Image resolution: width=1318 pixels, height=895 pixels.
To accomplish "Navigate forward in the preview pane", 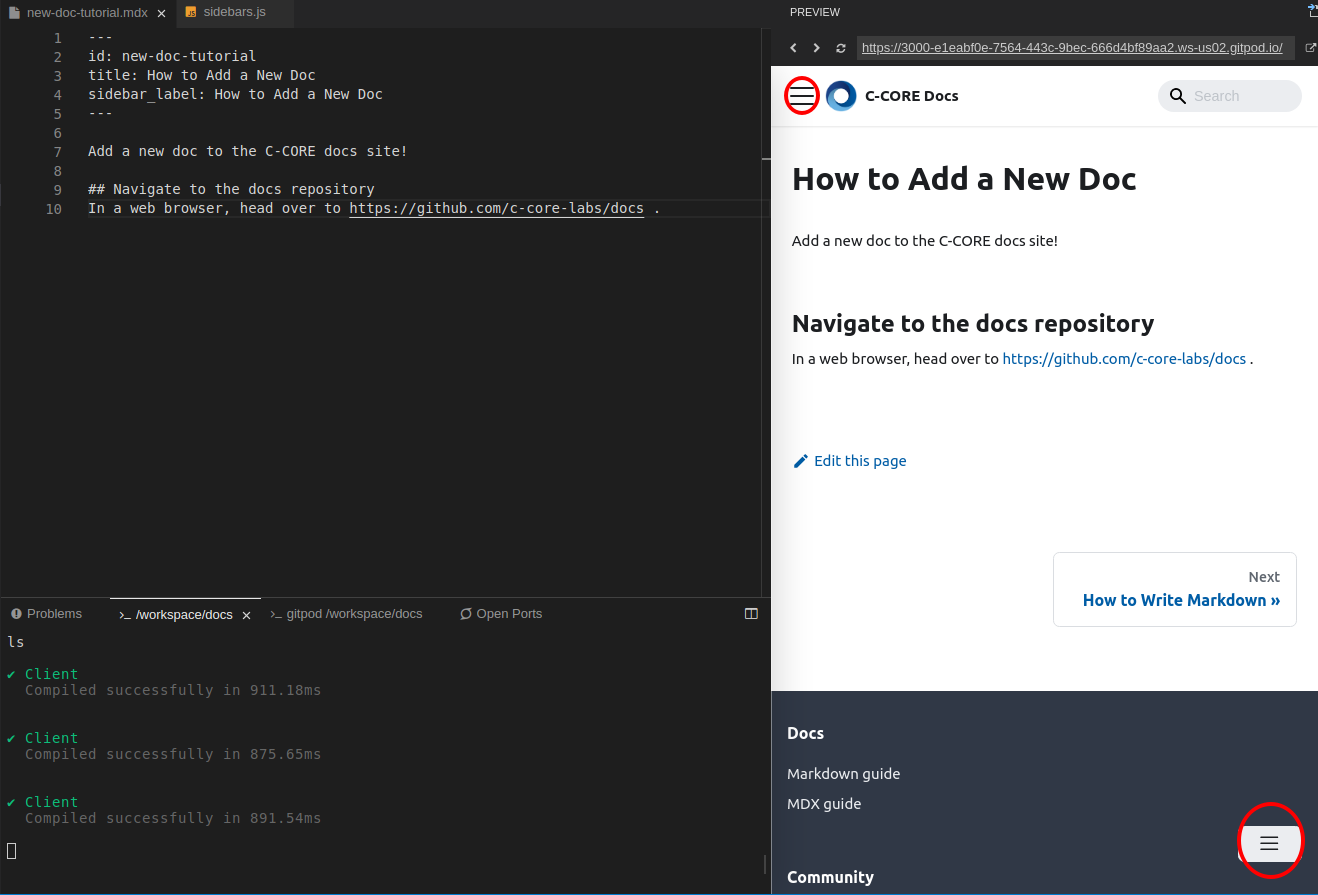I will (x=816, y=47).
